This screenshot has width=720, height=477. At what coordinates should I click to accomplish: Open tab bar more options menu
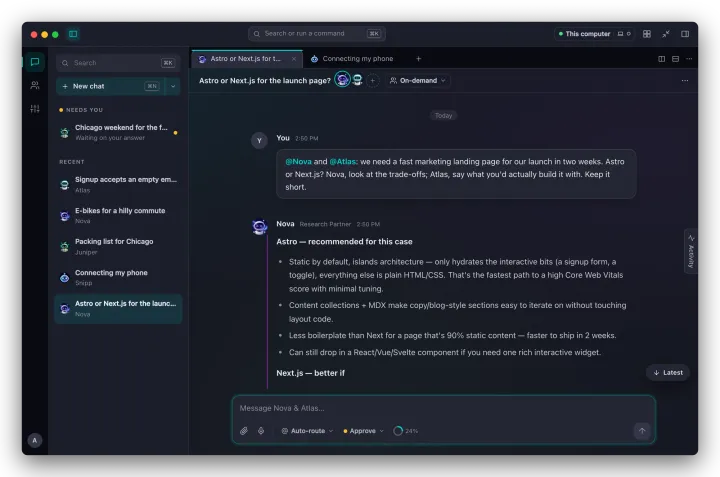tap(689, 59)
